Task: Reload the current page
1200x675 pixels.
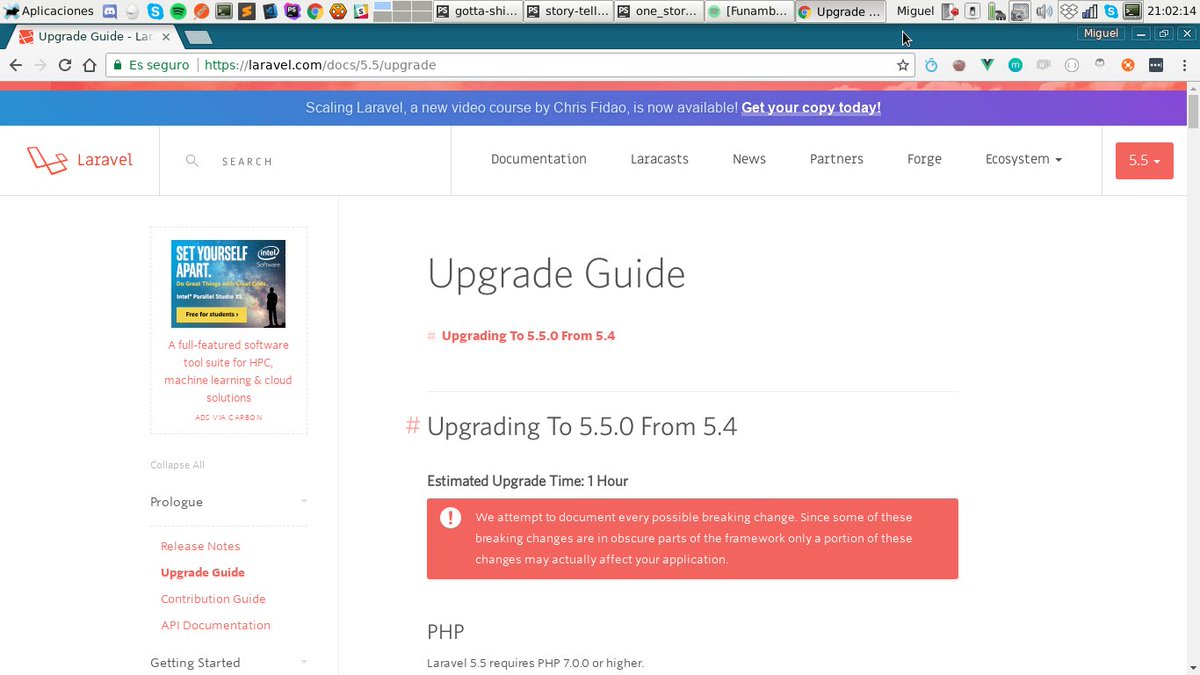Action: coord(65,65)
